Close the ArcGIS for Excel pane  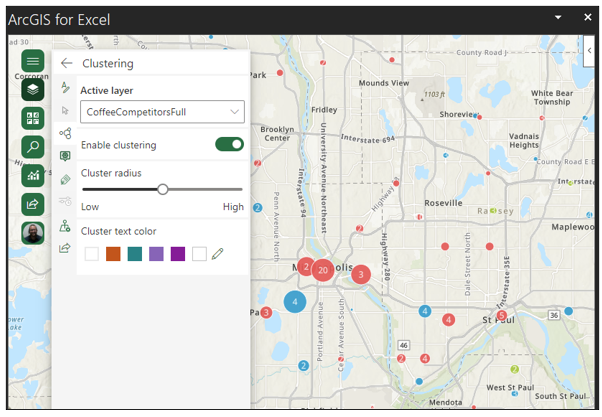tap(588, 18)
